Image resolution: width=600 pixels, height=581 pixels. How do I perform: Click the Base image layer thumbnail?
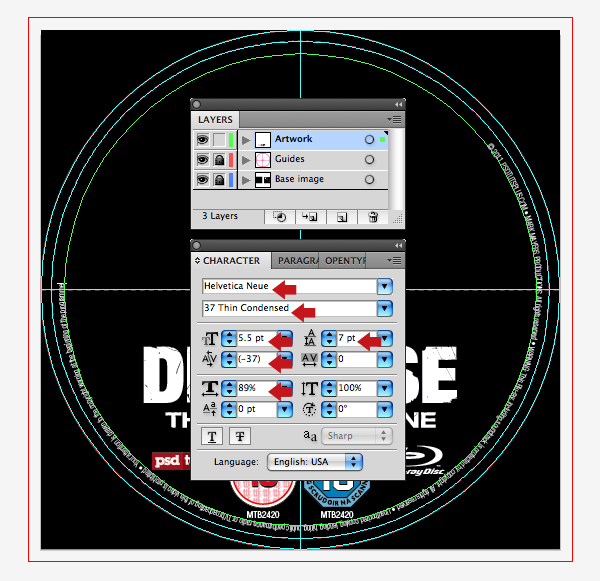(263, 180)
